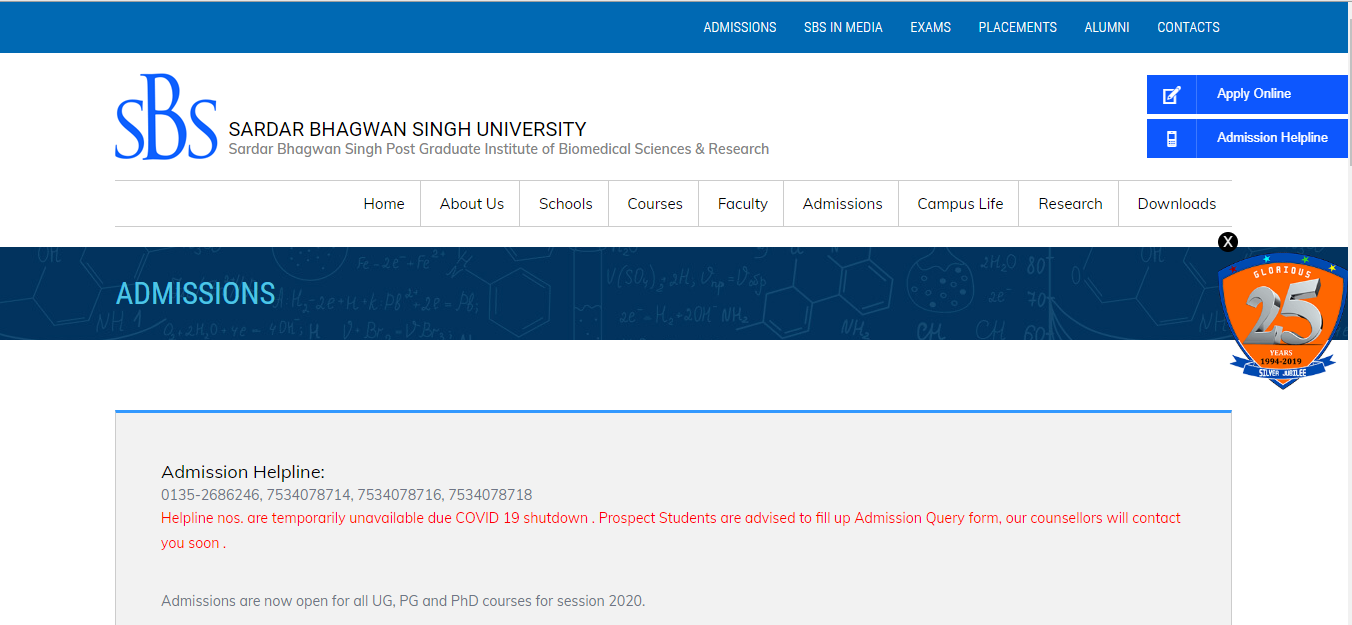This screenshot has height=625, width=1352.
Task: Open the Home menu item
Action: point(384,203)
